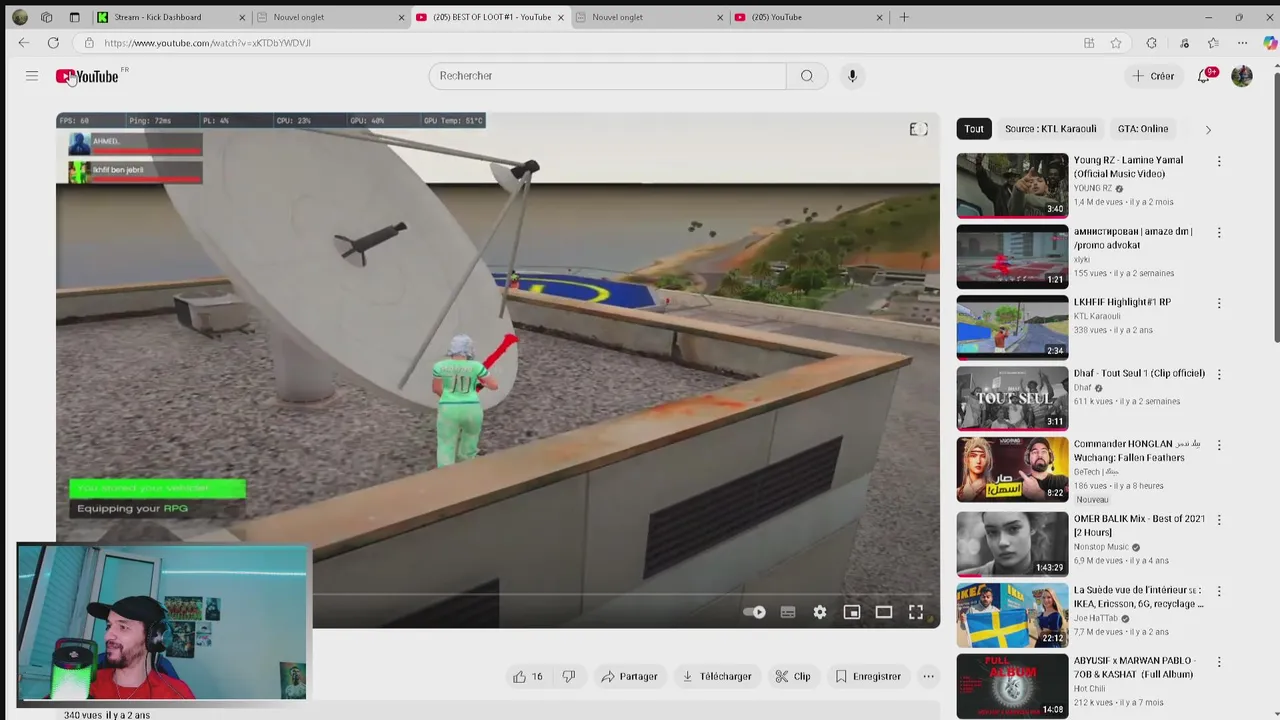Toggle autoplay switch in the player
The image size is (1280, 720).
pyautogui.click(x=755, y=612)
